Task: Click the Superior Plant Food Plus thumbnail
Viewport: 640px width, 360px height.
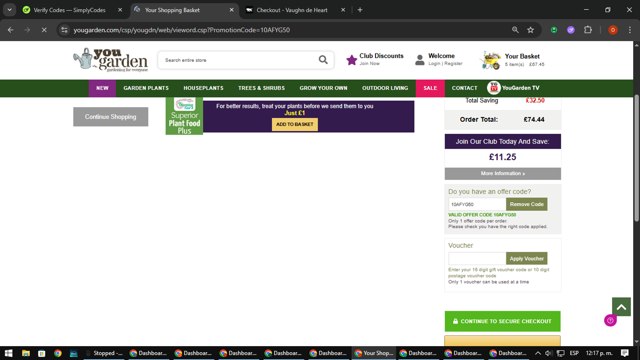Action: 184,116
